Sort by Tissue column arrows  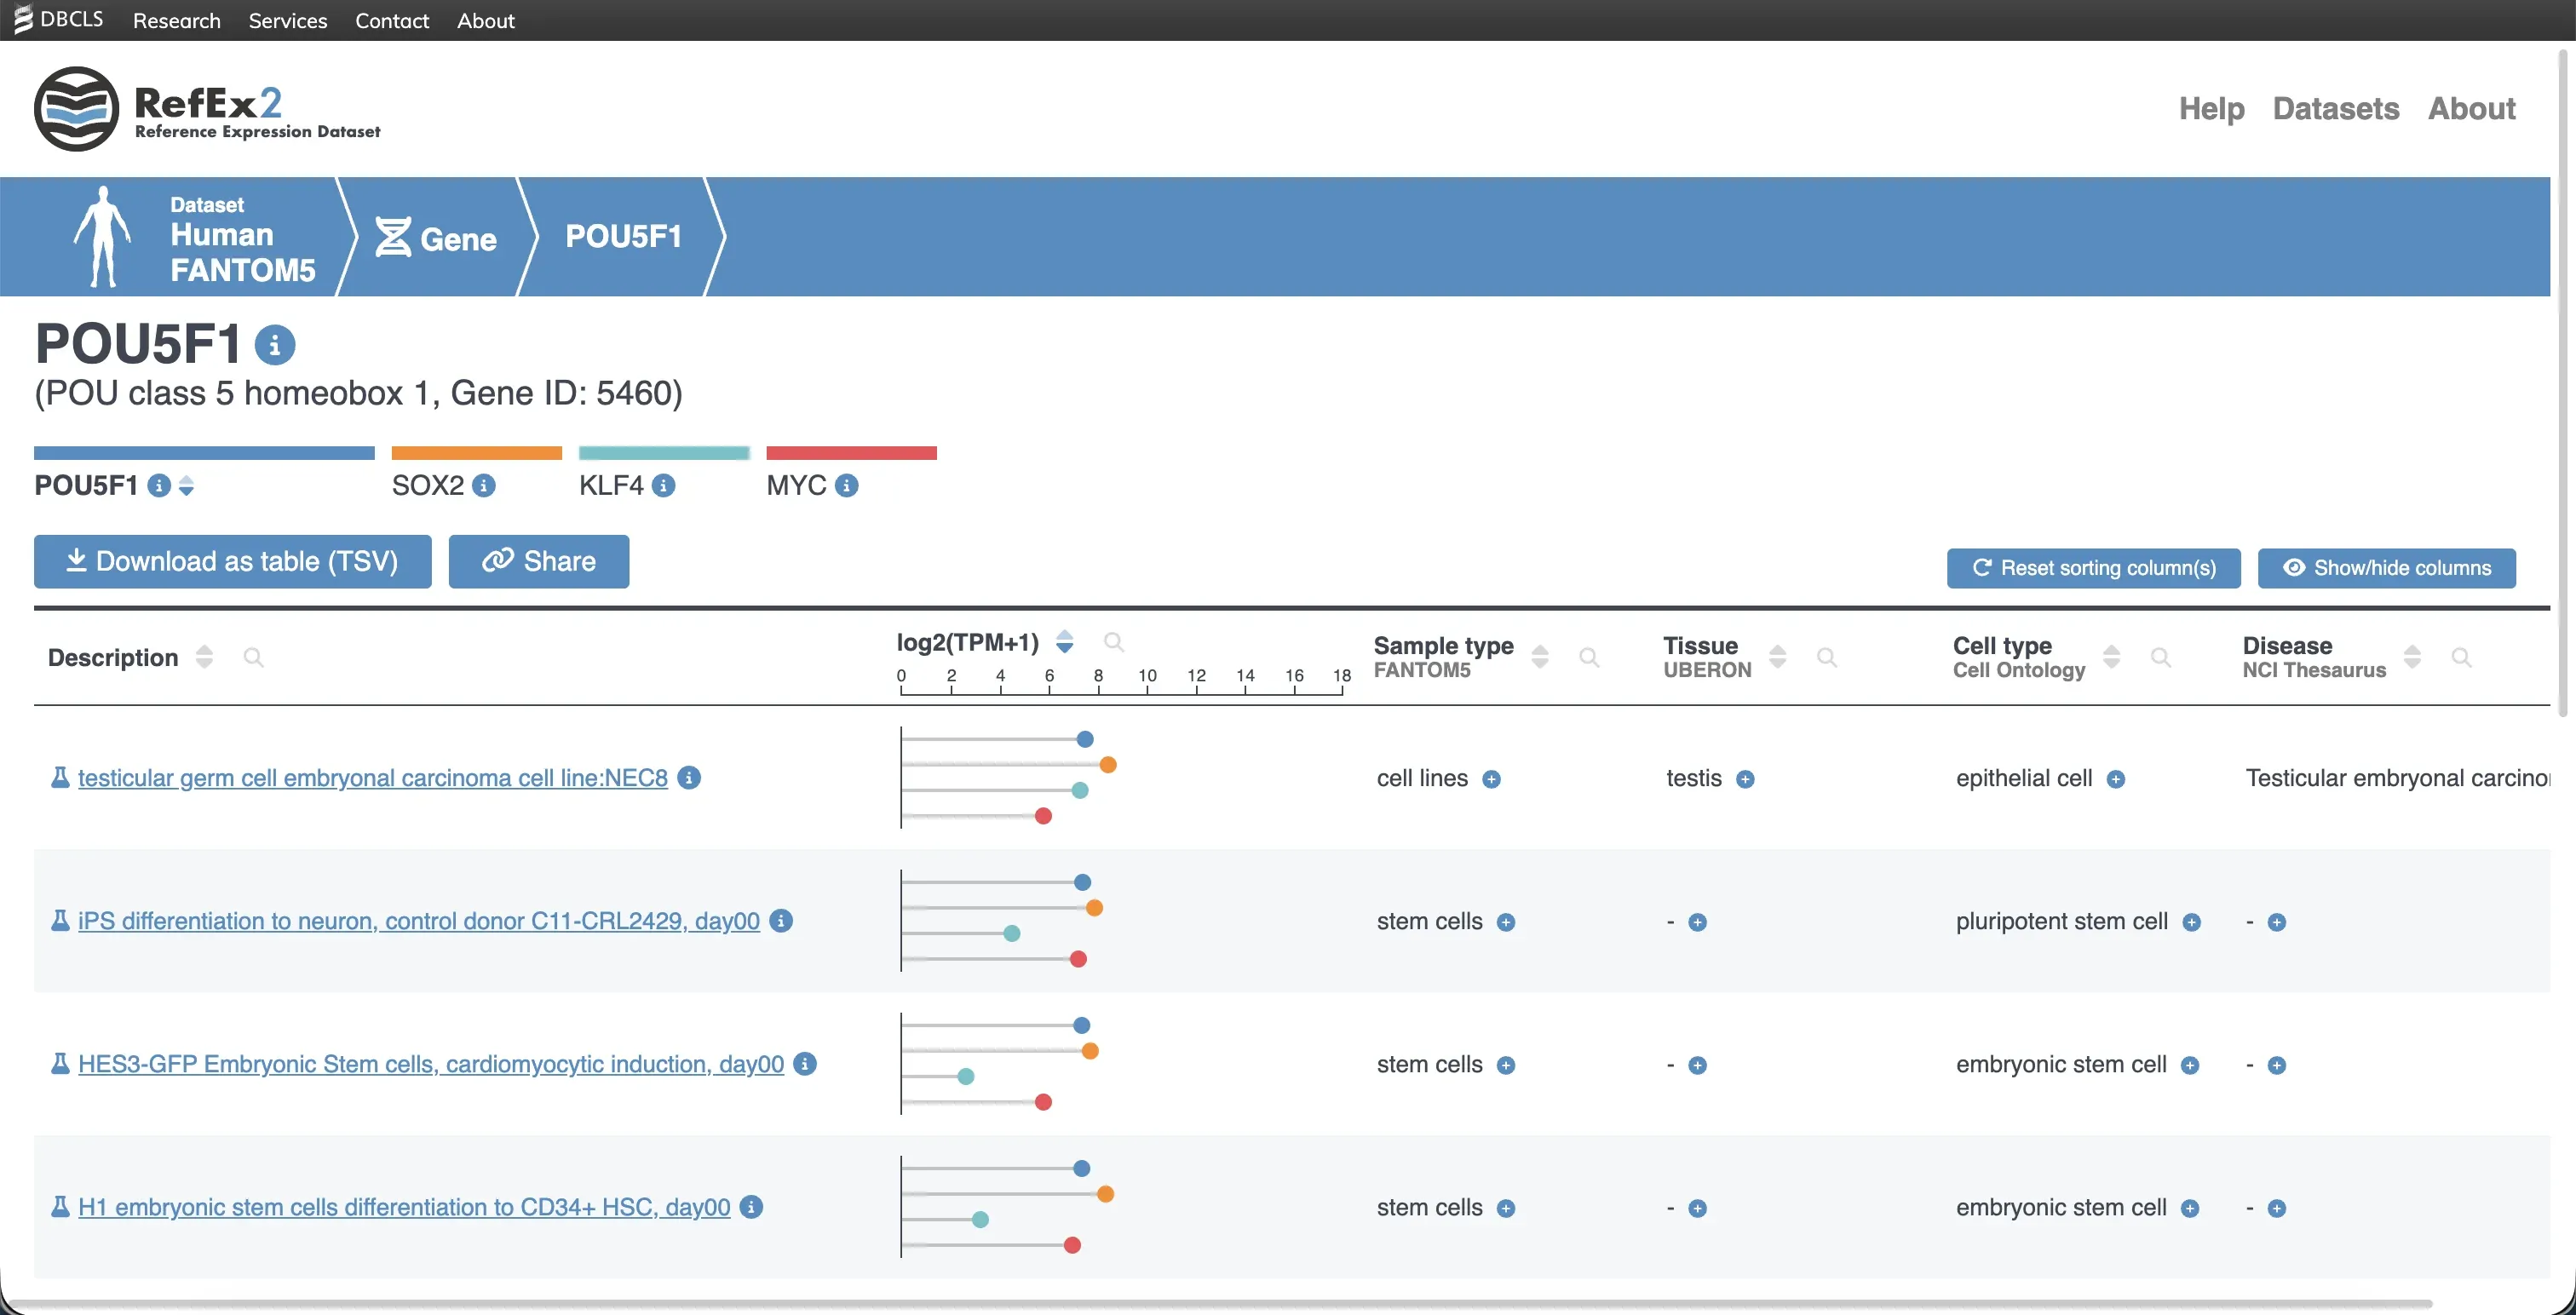(x=1778, y=657)
